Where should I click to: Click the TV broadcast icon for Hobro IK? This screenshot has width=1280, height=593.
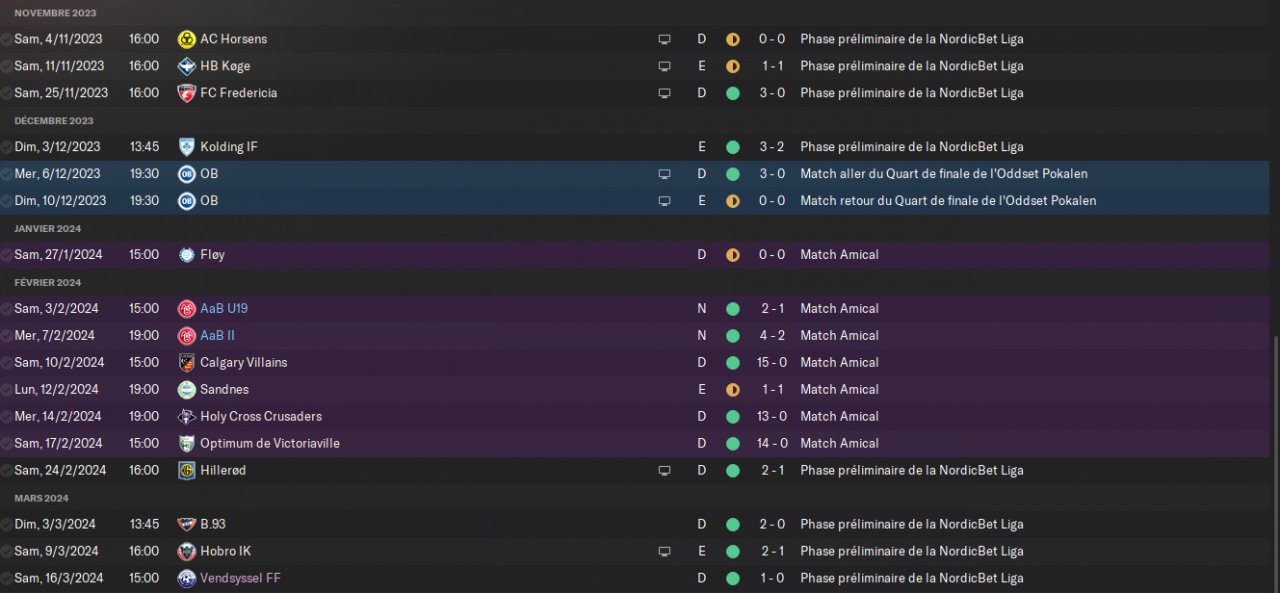click(x=664, y=551)
